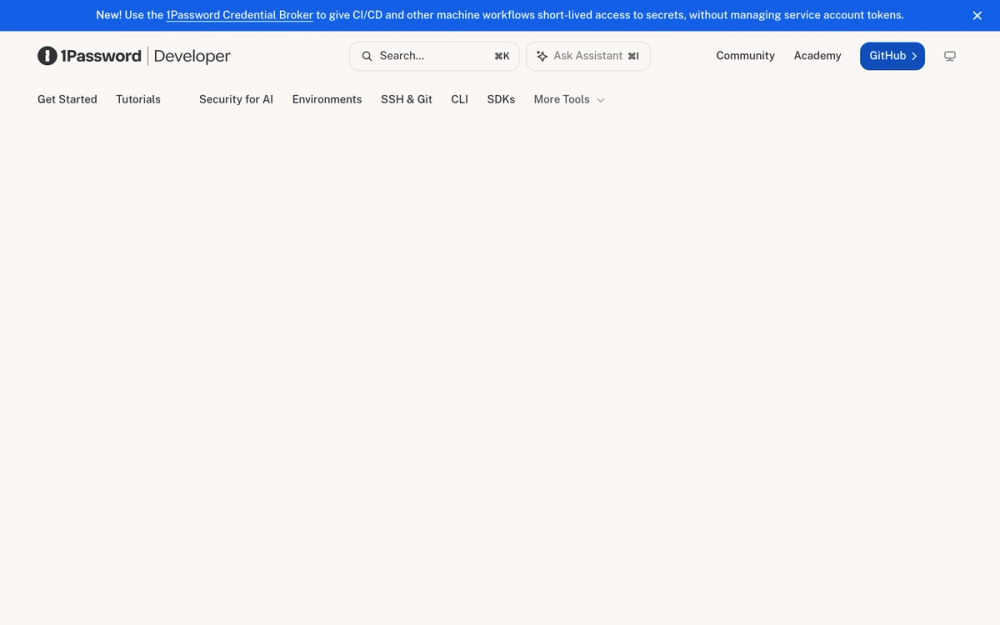Click the magnifying glass search icon
The height and width of the screenshot is (625, 1000).
(x=367, y=56)
